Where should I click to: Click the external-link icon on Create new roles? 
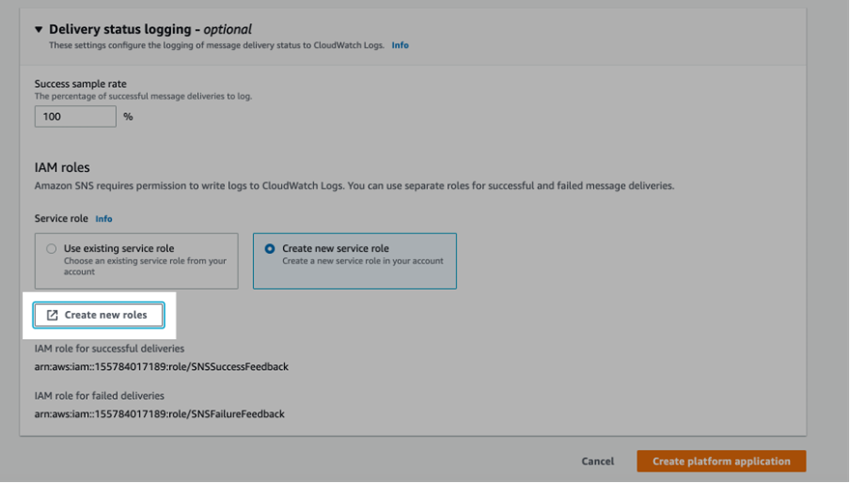52,315
